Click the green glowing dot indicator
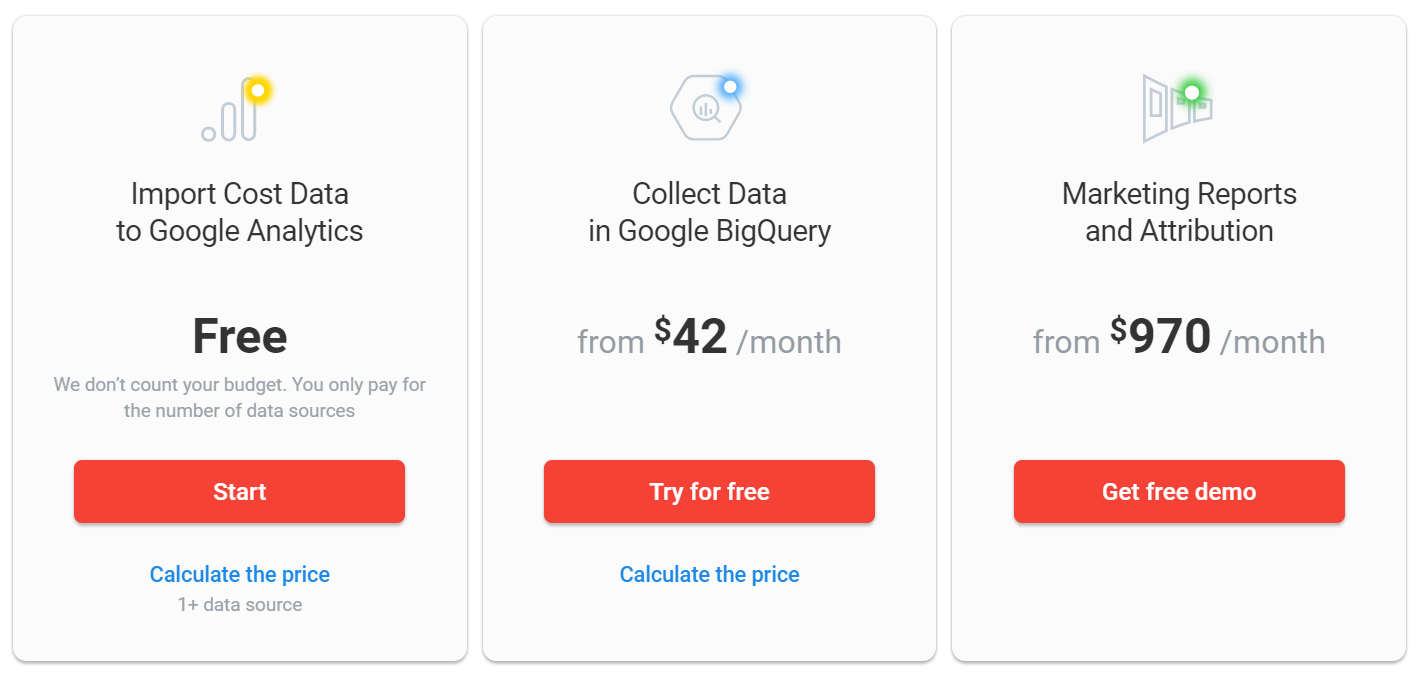Image resolution: width=1425 pixels, height=678 pixels. [x=1191, y=93]
